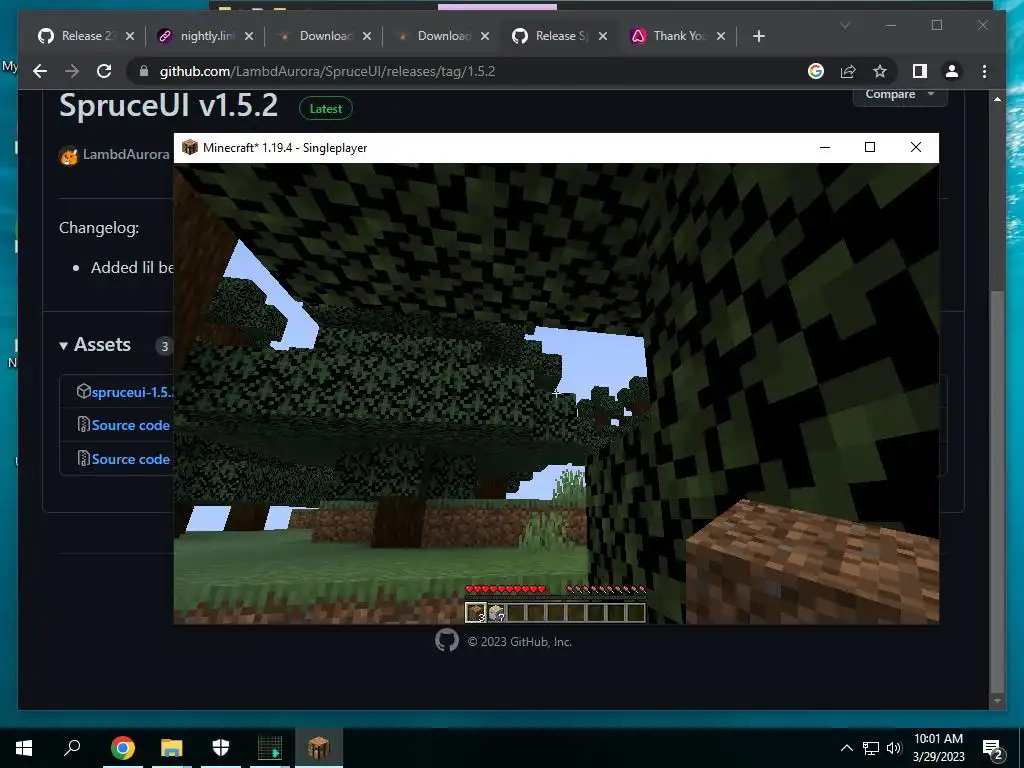
Task: Open Chrome tab search chevron
Action: click(x=844, y=25)
